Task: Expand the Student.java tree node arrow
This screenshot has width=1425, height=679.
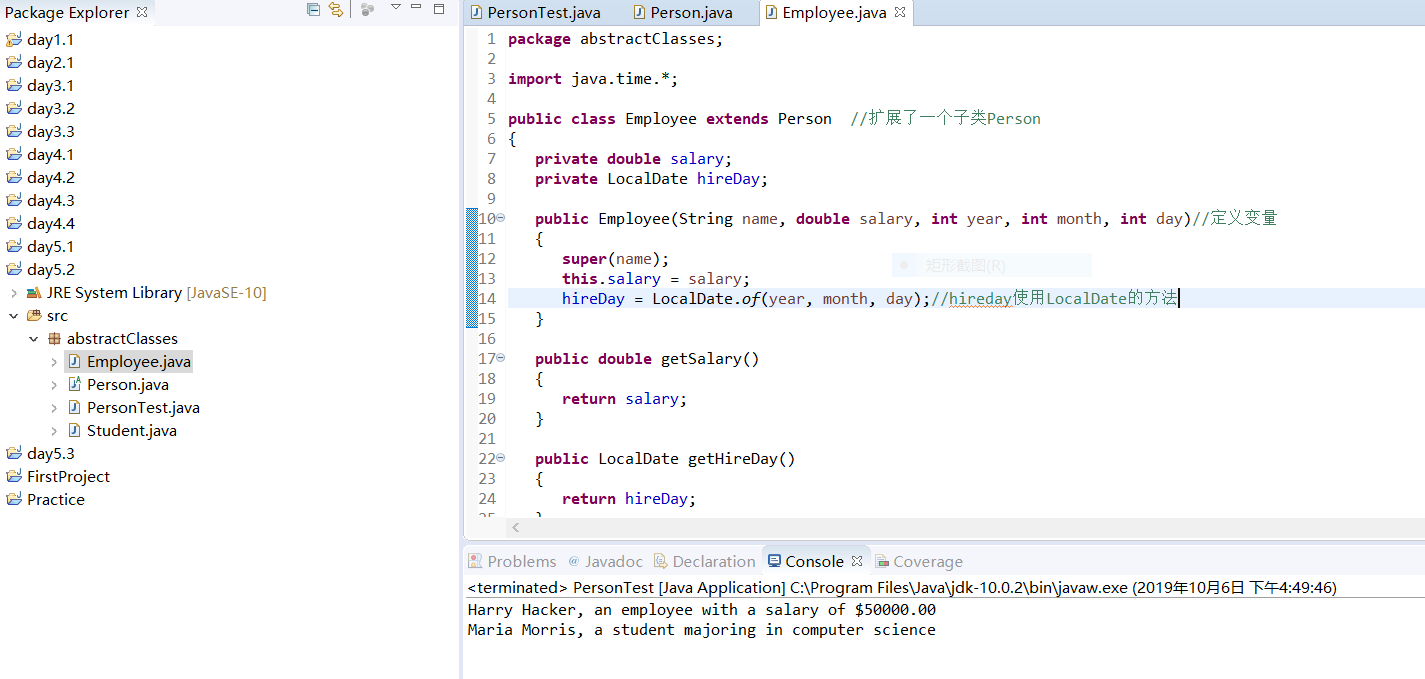Action: [x=54, y=431]
